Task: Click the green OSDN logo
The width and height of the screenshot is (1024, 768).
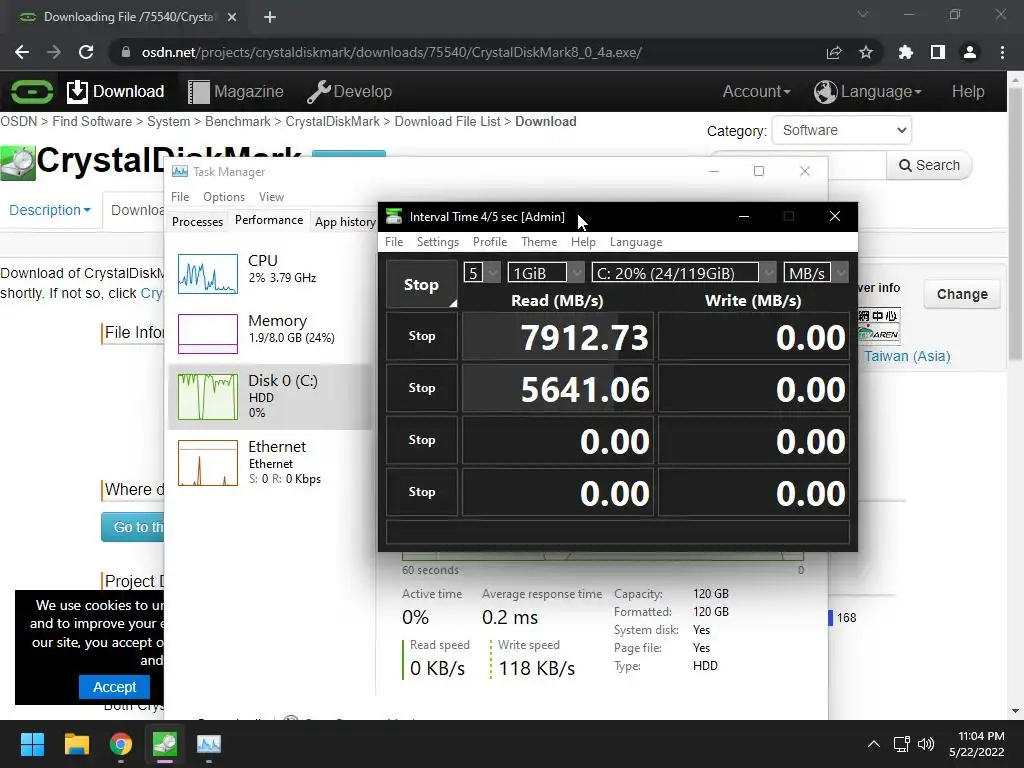Action: (x=31, y=91)
